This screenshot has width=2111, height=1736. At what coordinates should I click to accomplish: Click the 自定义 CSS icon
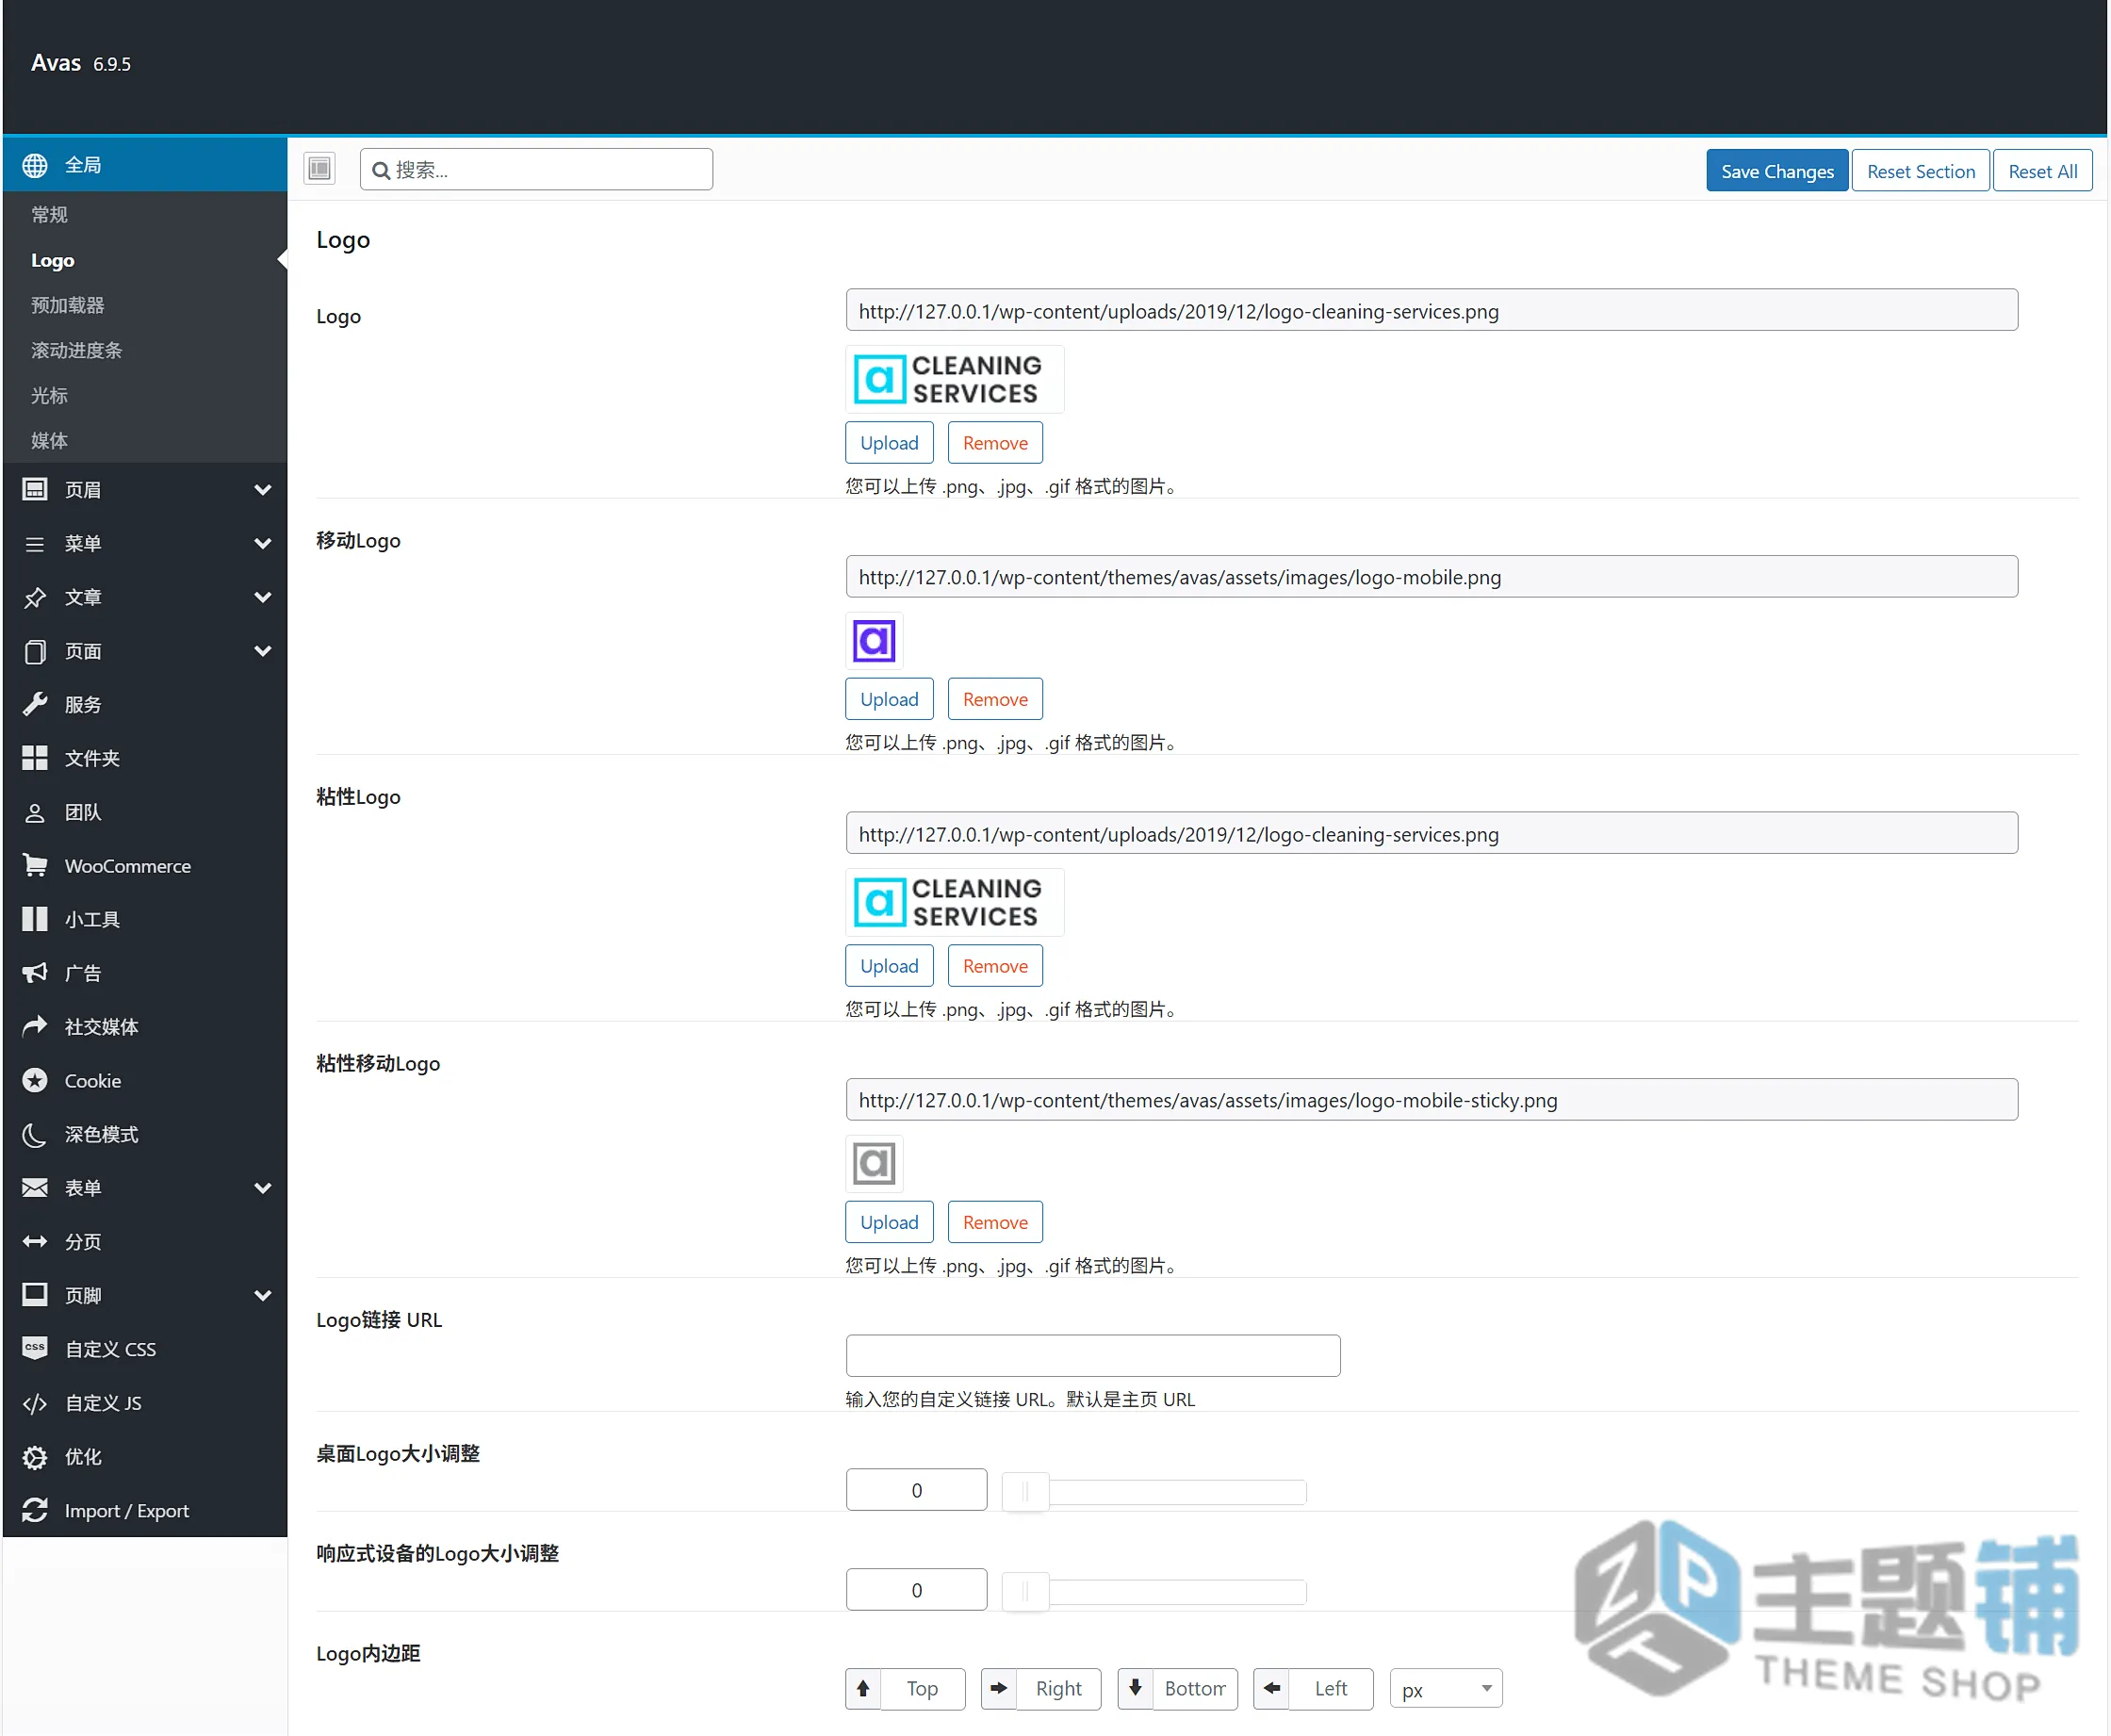click(35, 1348)
